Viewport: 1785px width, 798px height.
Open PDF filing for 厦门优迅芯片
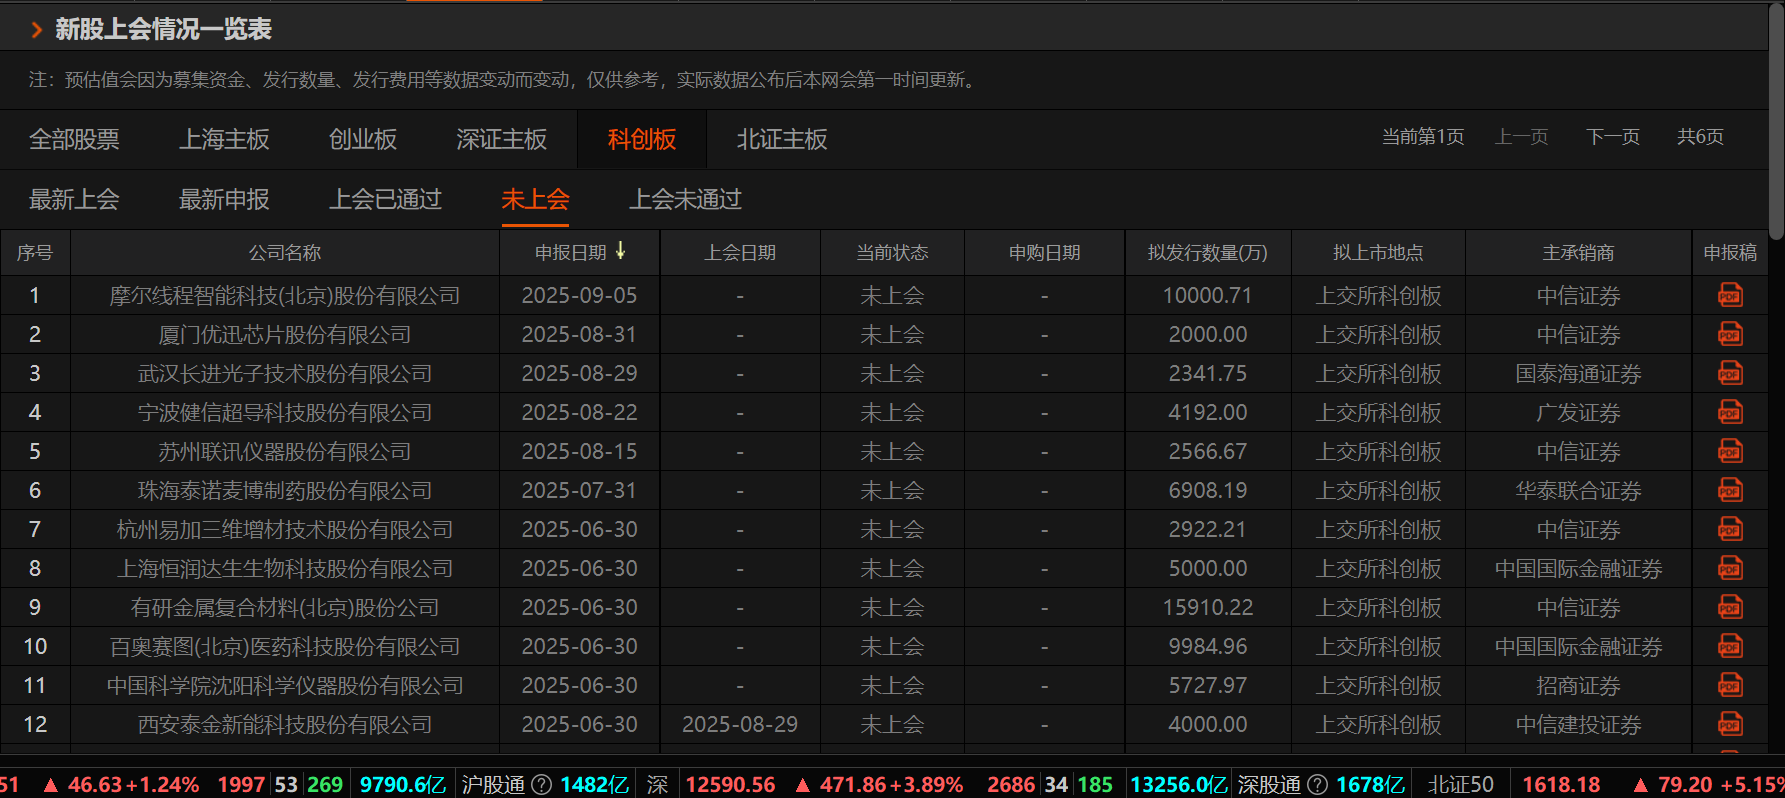1730,334
